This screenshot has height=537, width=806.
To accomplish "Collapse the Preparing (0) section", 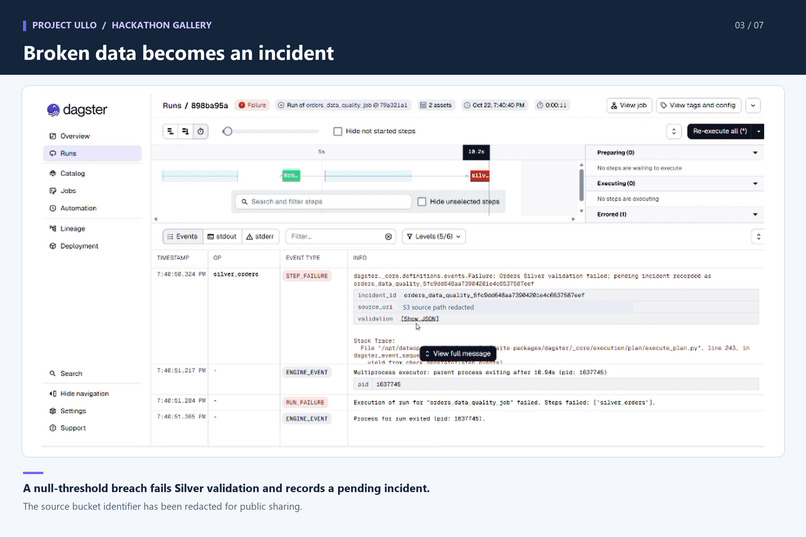I will (x=755, y=153).
